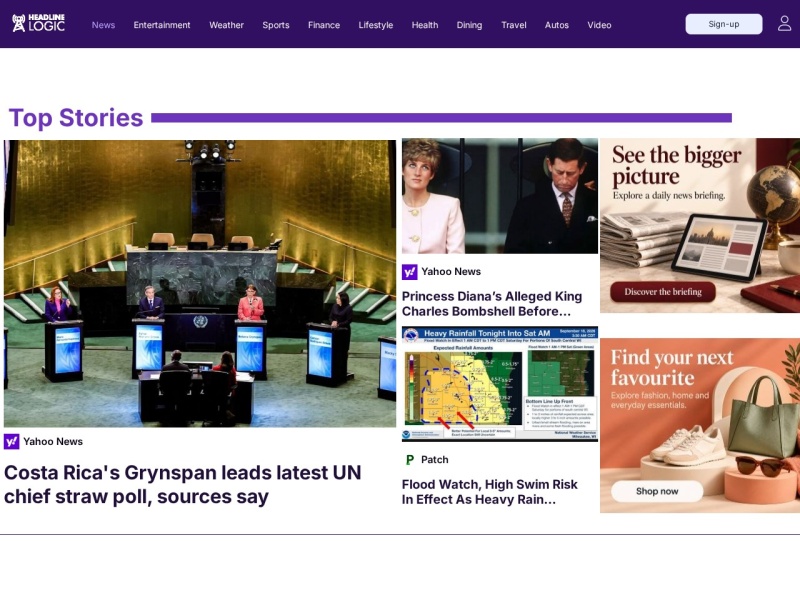Navigate to Finance
800x600 pixels.
click(324, 25)
